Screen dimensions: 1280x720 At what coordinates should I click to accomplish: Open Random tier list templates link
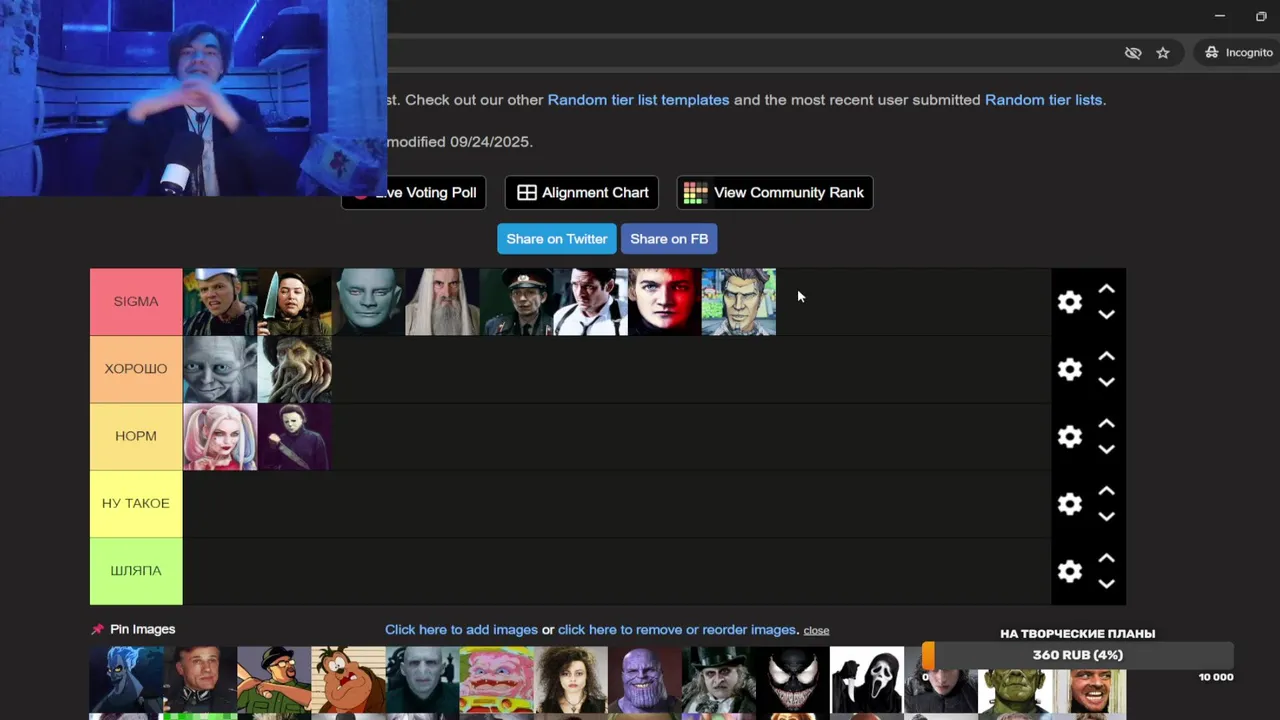pos(638,100)
